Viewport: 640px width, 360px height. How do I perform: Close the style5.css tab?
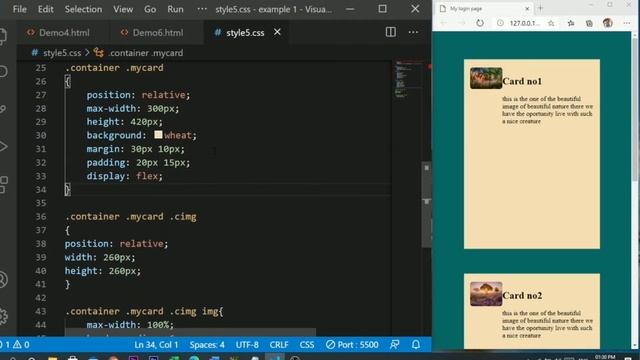coord(277,32)
